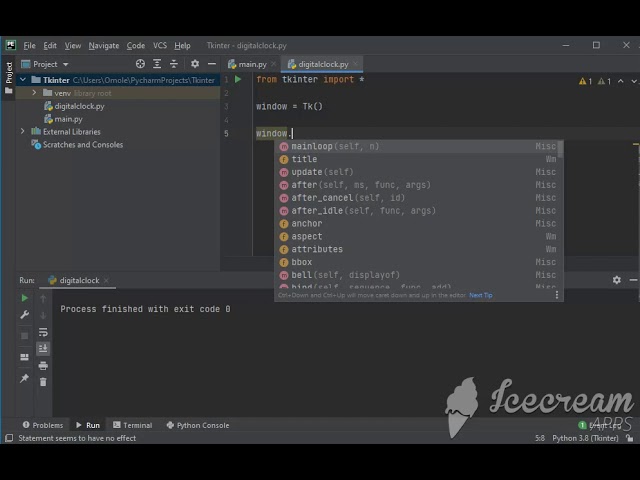The image size is (640, 480).
Task: Click line 3 code window = Tk()
Action: [289, 107]
